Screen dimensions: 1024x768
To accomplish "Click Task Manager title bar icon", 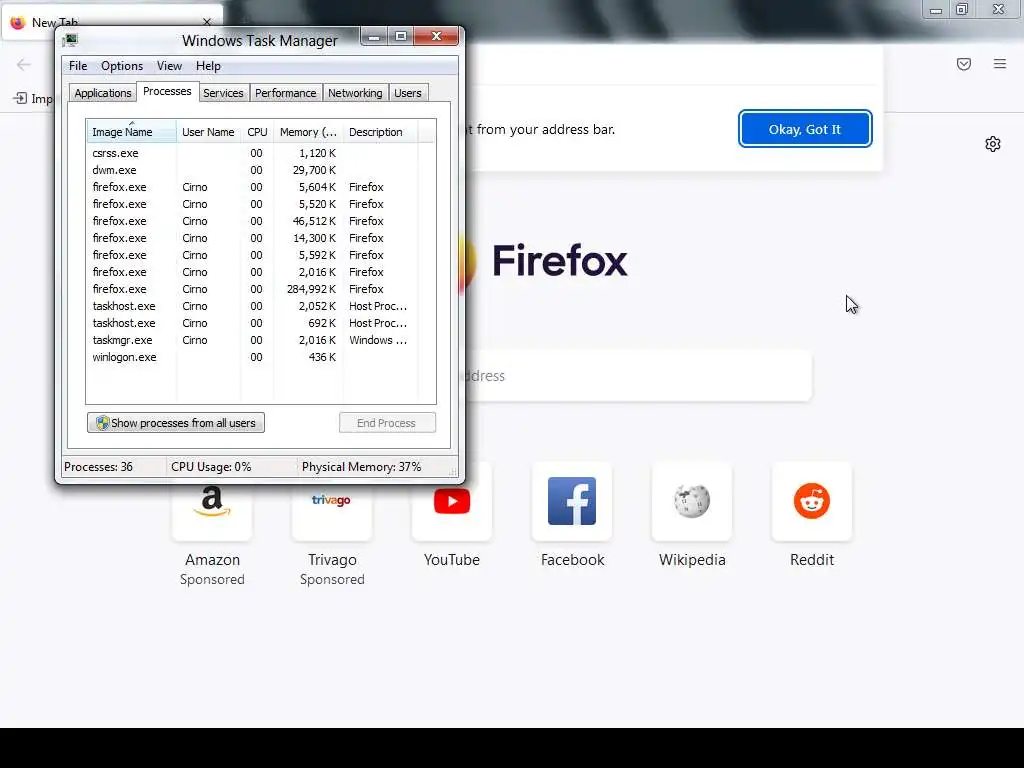I will (71, 40).
